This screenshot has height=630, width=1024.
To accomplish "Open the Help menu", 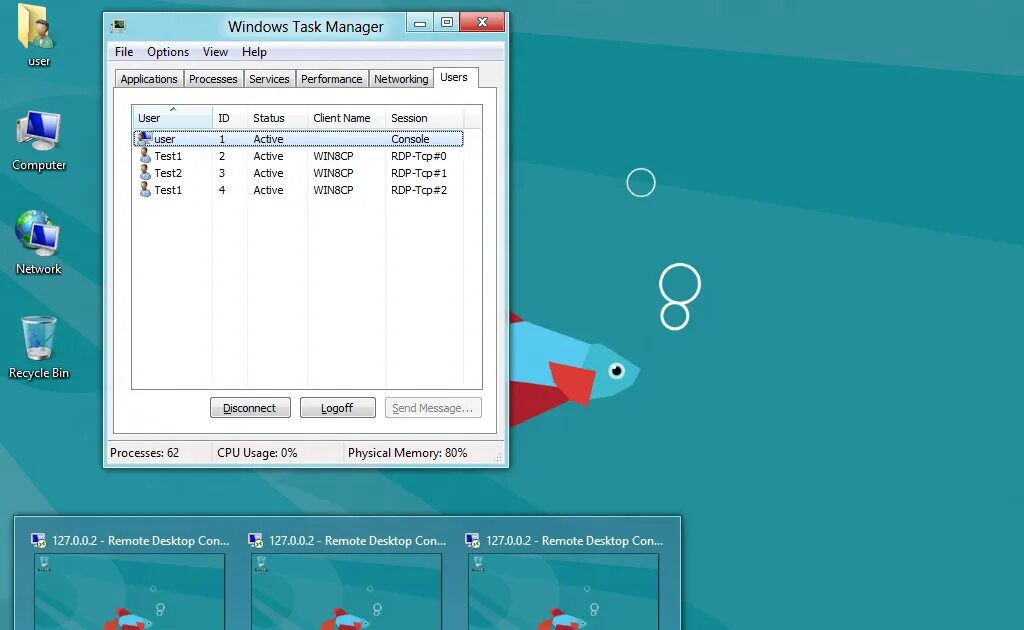I will 254,52.
